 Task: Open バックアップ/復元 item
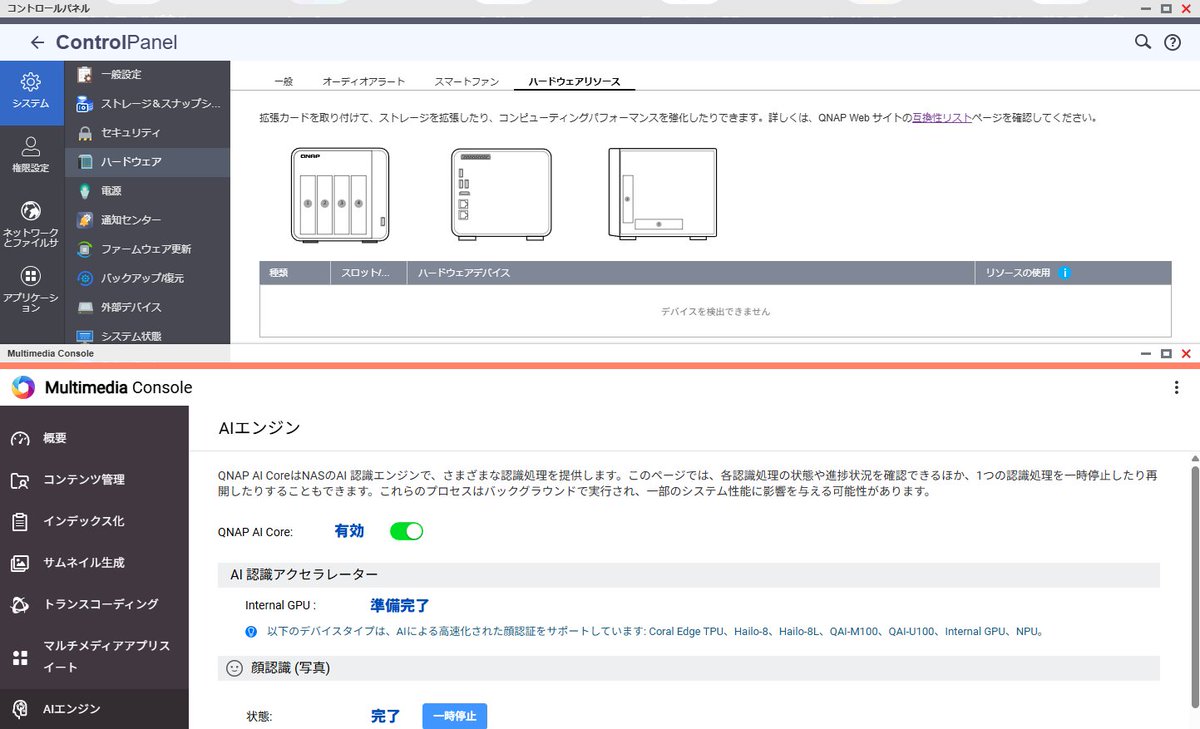coord(147,278)
